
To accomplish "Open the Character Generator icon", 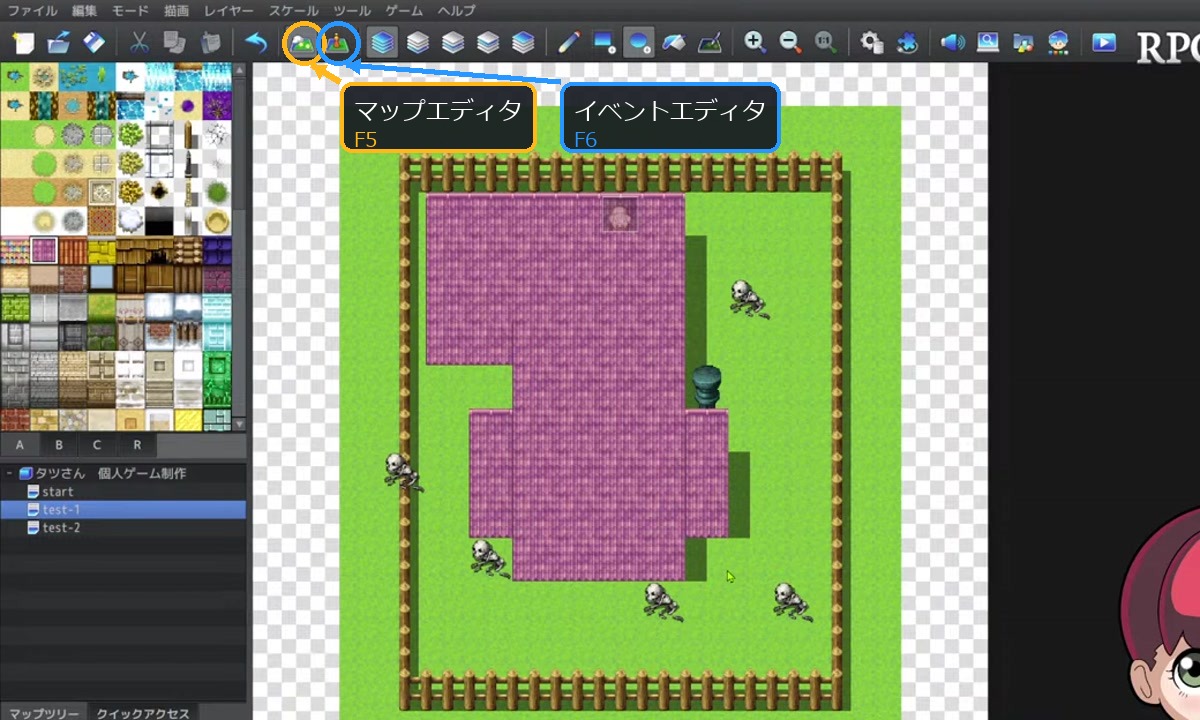I will coord(1058,43).
